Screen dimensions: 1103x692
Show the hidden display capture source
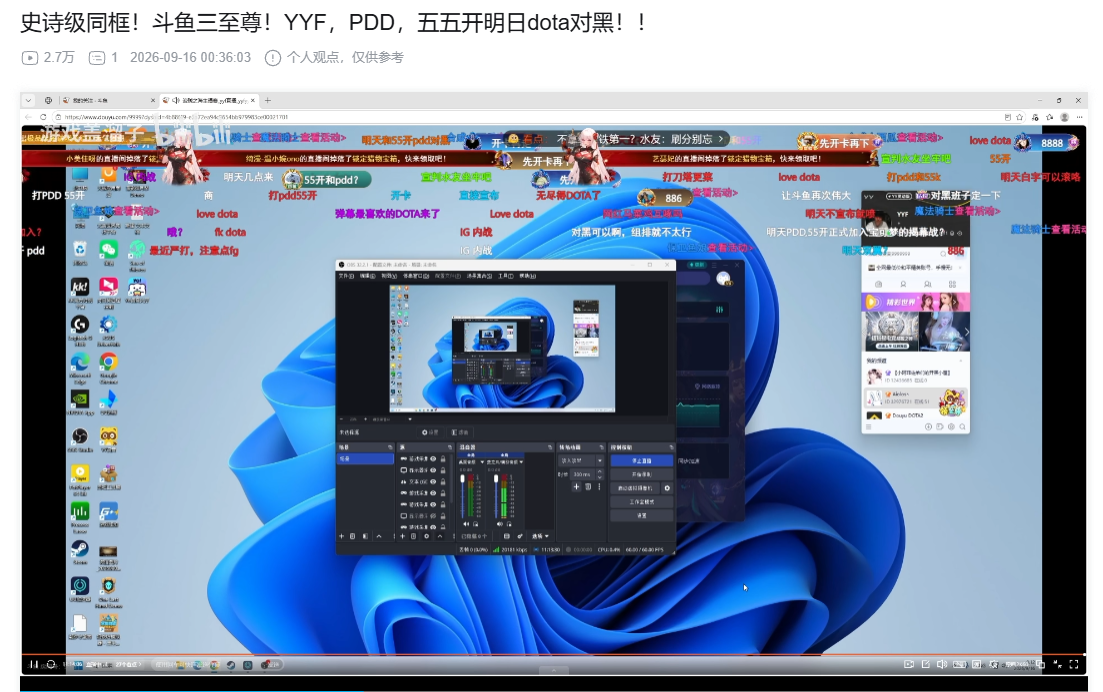tap(433, 515)
